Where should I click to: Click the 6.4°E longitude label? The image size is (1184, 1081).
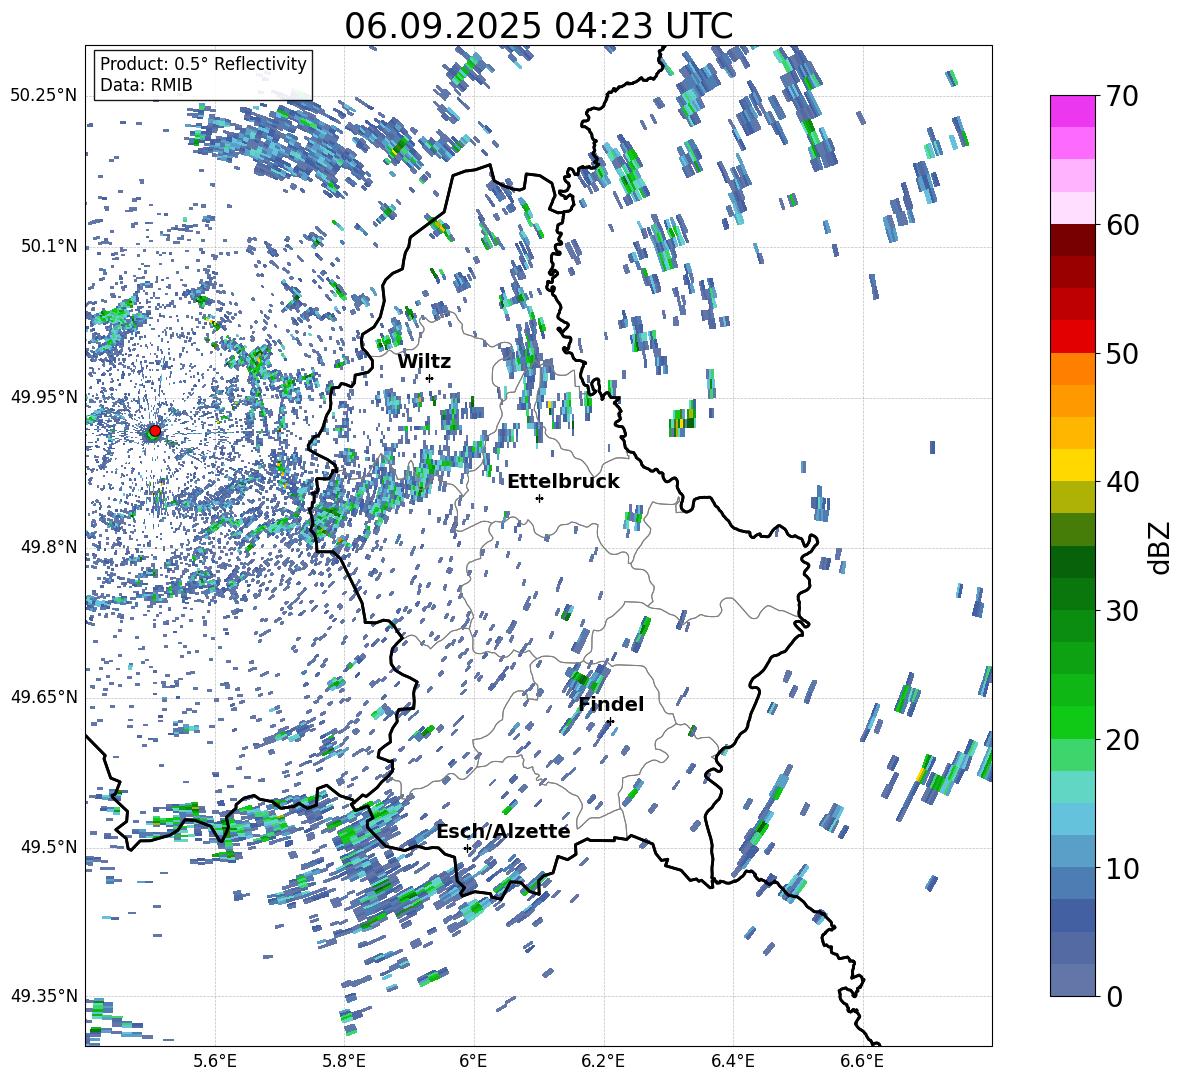[x=732, y=1061]
